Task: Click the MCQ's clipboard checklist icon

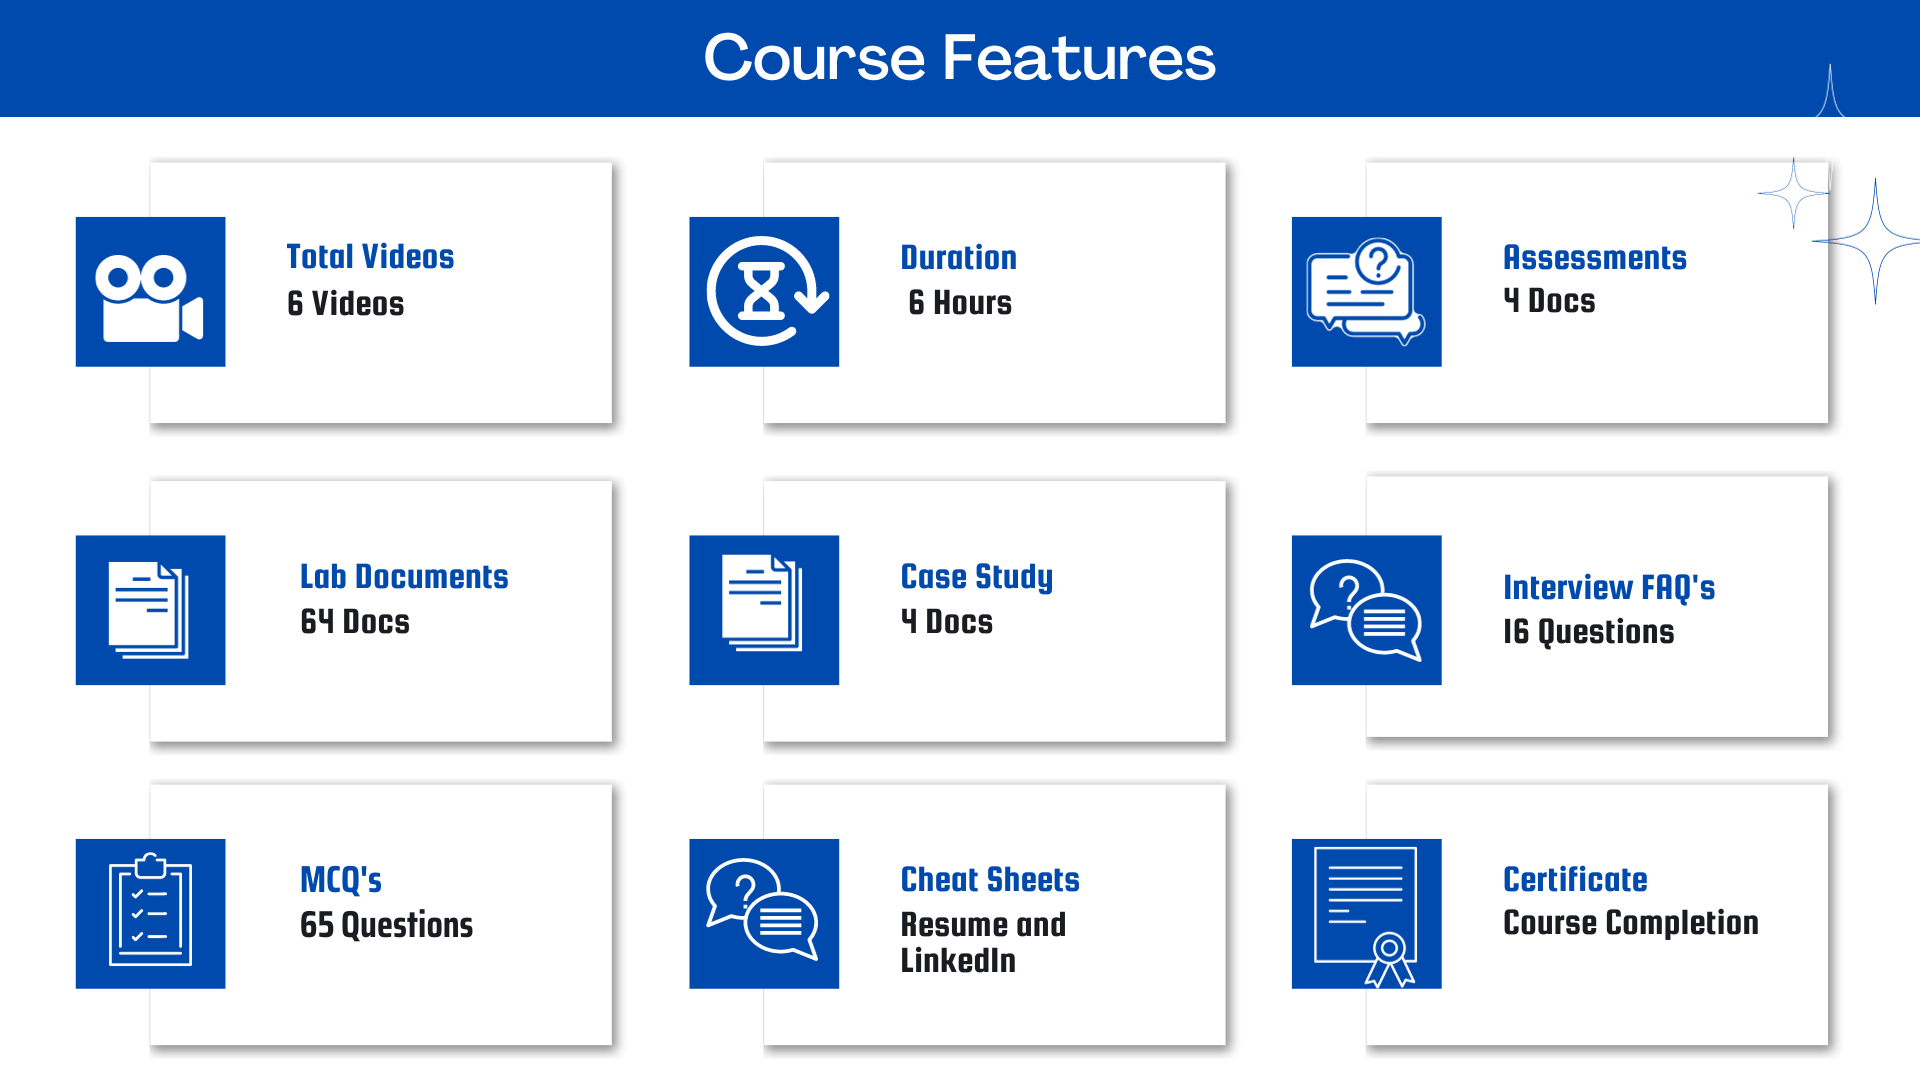Action: pos(149,915)
